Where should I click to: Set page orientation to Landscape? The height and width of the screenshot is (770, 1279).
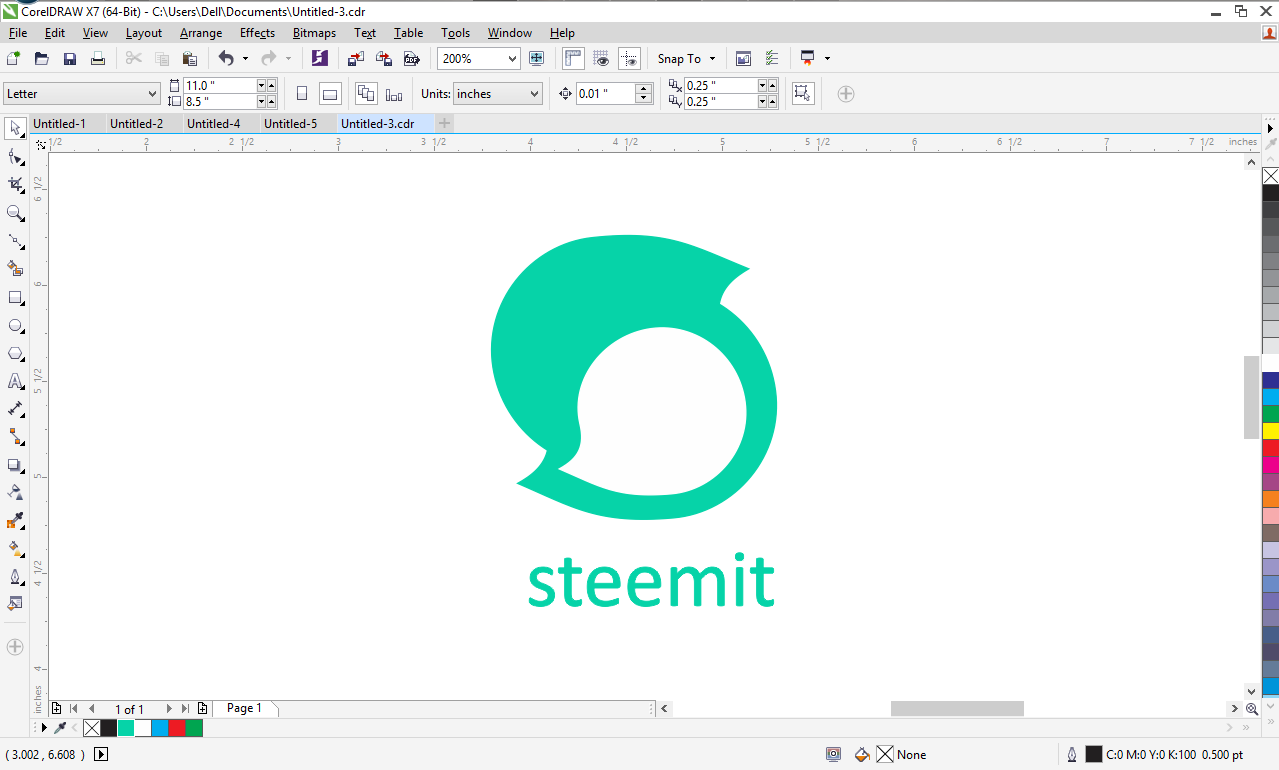(330, 94)
